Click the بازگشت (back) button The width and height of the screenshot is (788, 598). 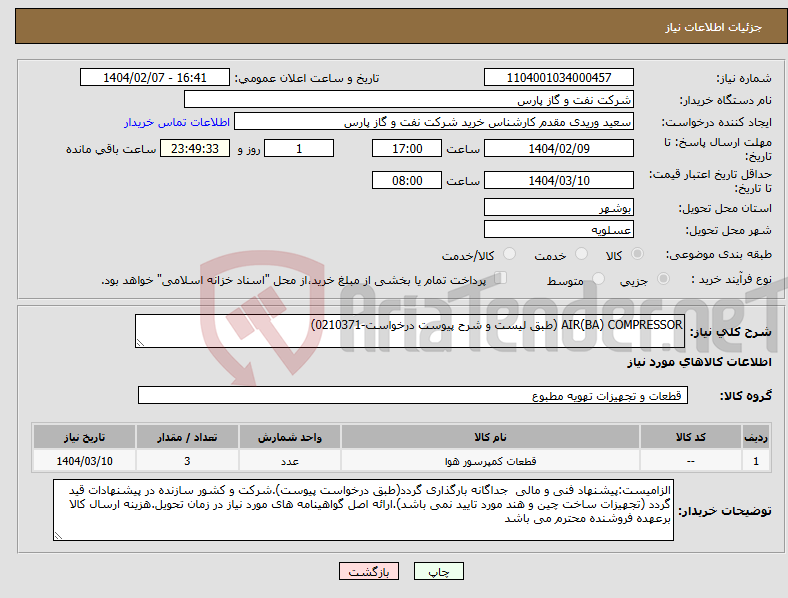tap(369, 571)
